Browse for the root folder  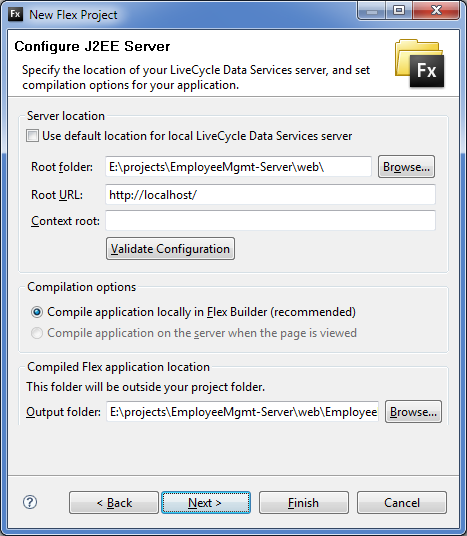coord(406,167)
